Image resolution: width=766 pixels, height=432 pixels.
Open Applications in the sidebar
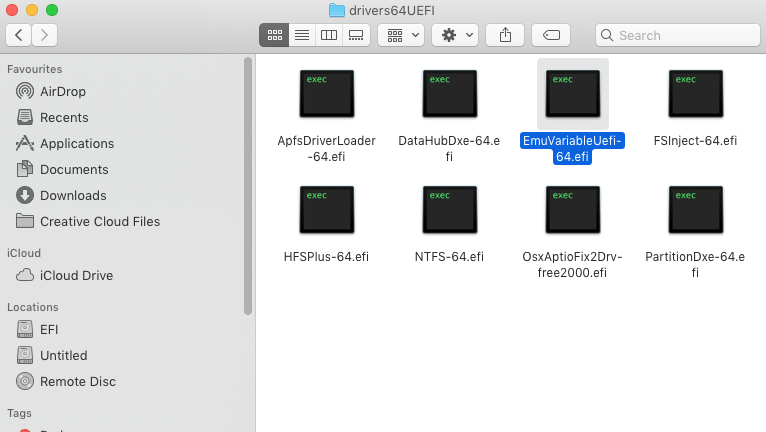[77, 143]
